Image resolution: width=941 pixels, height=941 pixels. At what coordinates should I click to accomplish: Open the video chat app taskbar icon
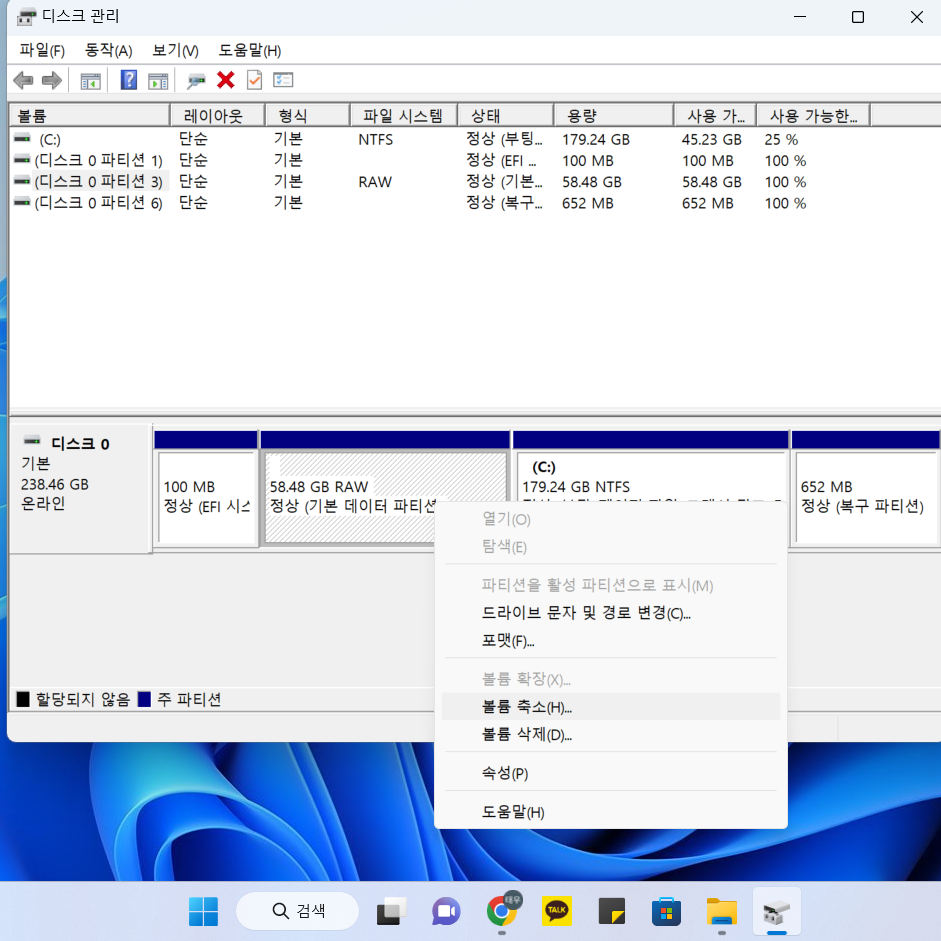(x=446, y=911)
